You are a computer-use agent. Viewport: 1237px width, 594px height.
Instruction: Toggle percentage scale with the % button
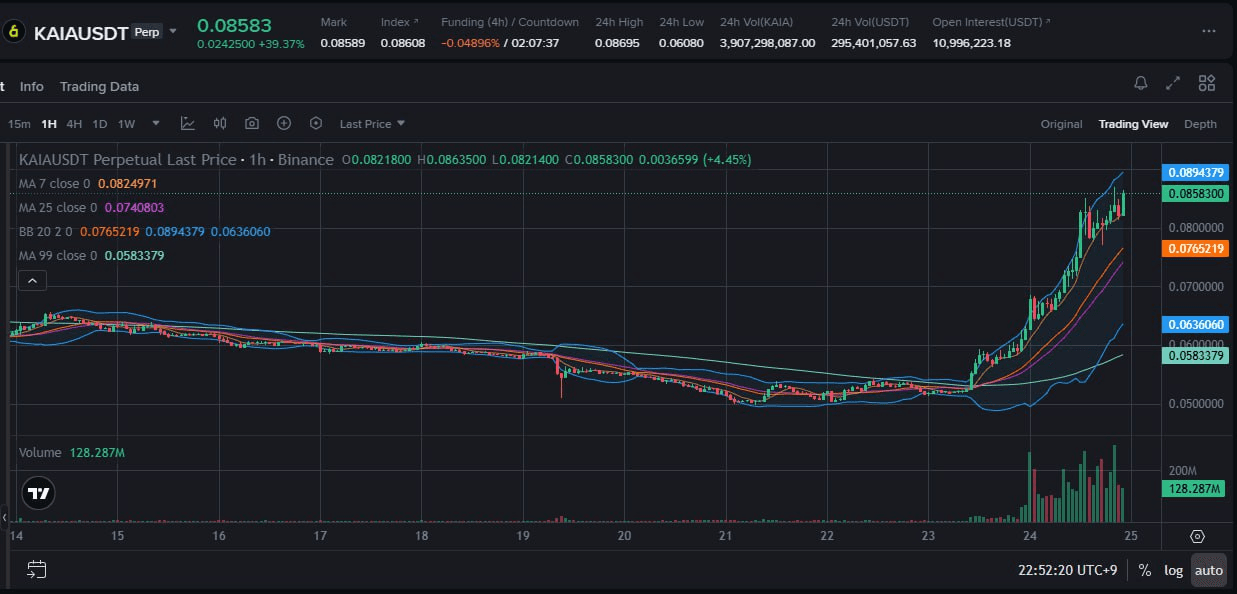tap(1144, 570)
